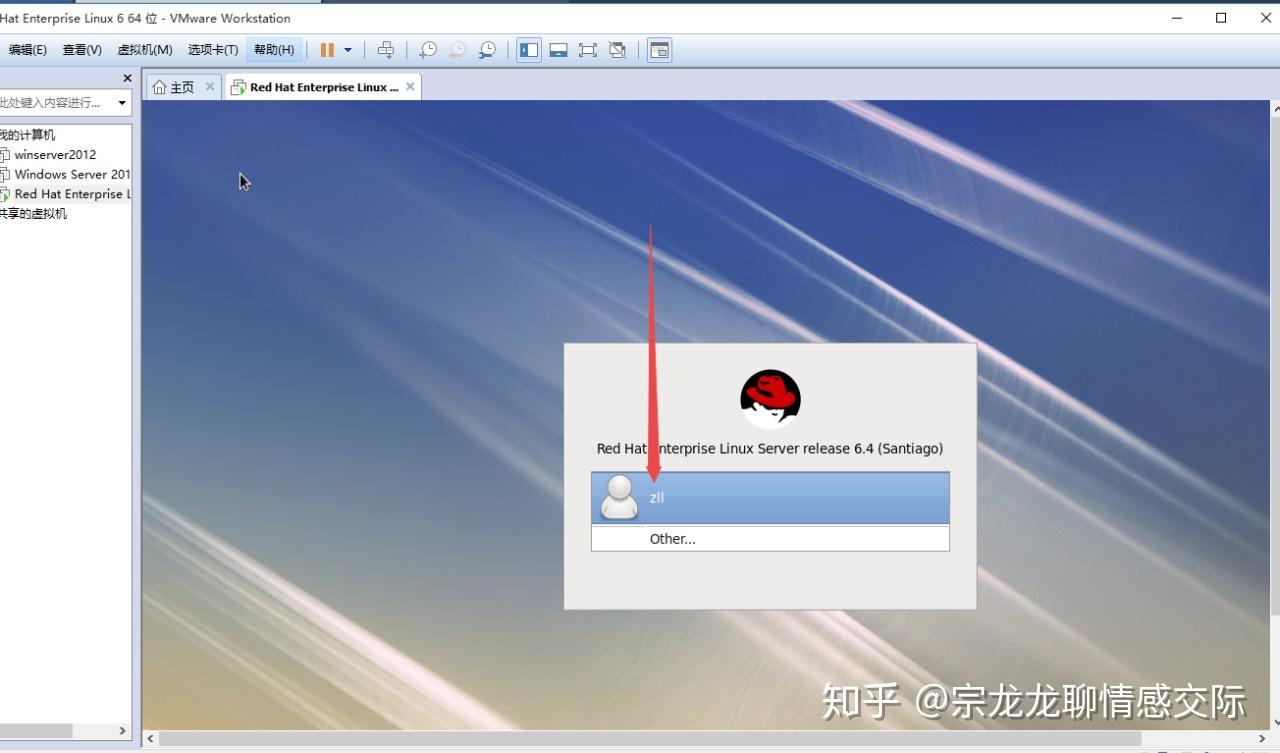Viewport: 1280px width, 753px height.
Task: Pause the virtual machine with orange pause icon
Action: (x=327, y=50)
